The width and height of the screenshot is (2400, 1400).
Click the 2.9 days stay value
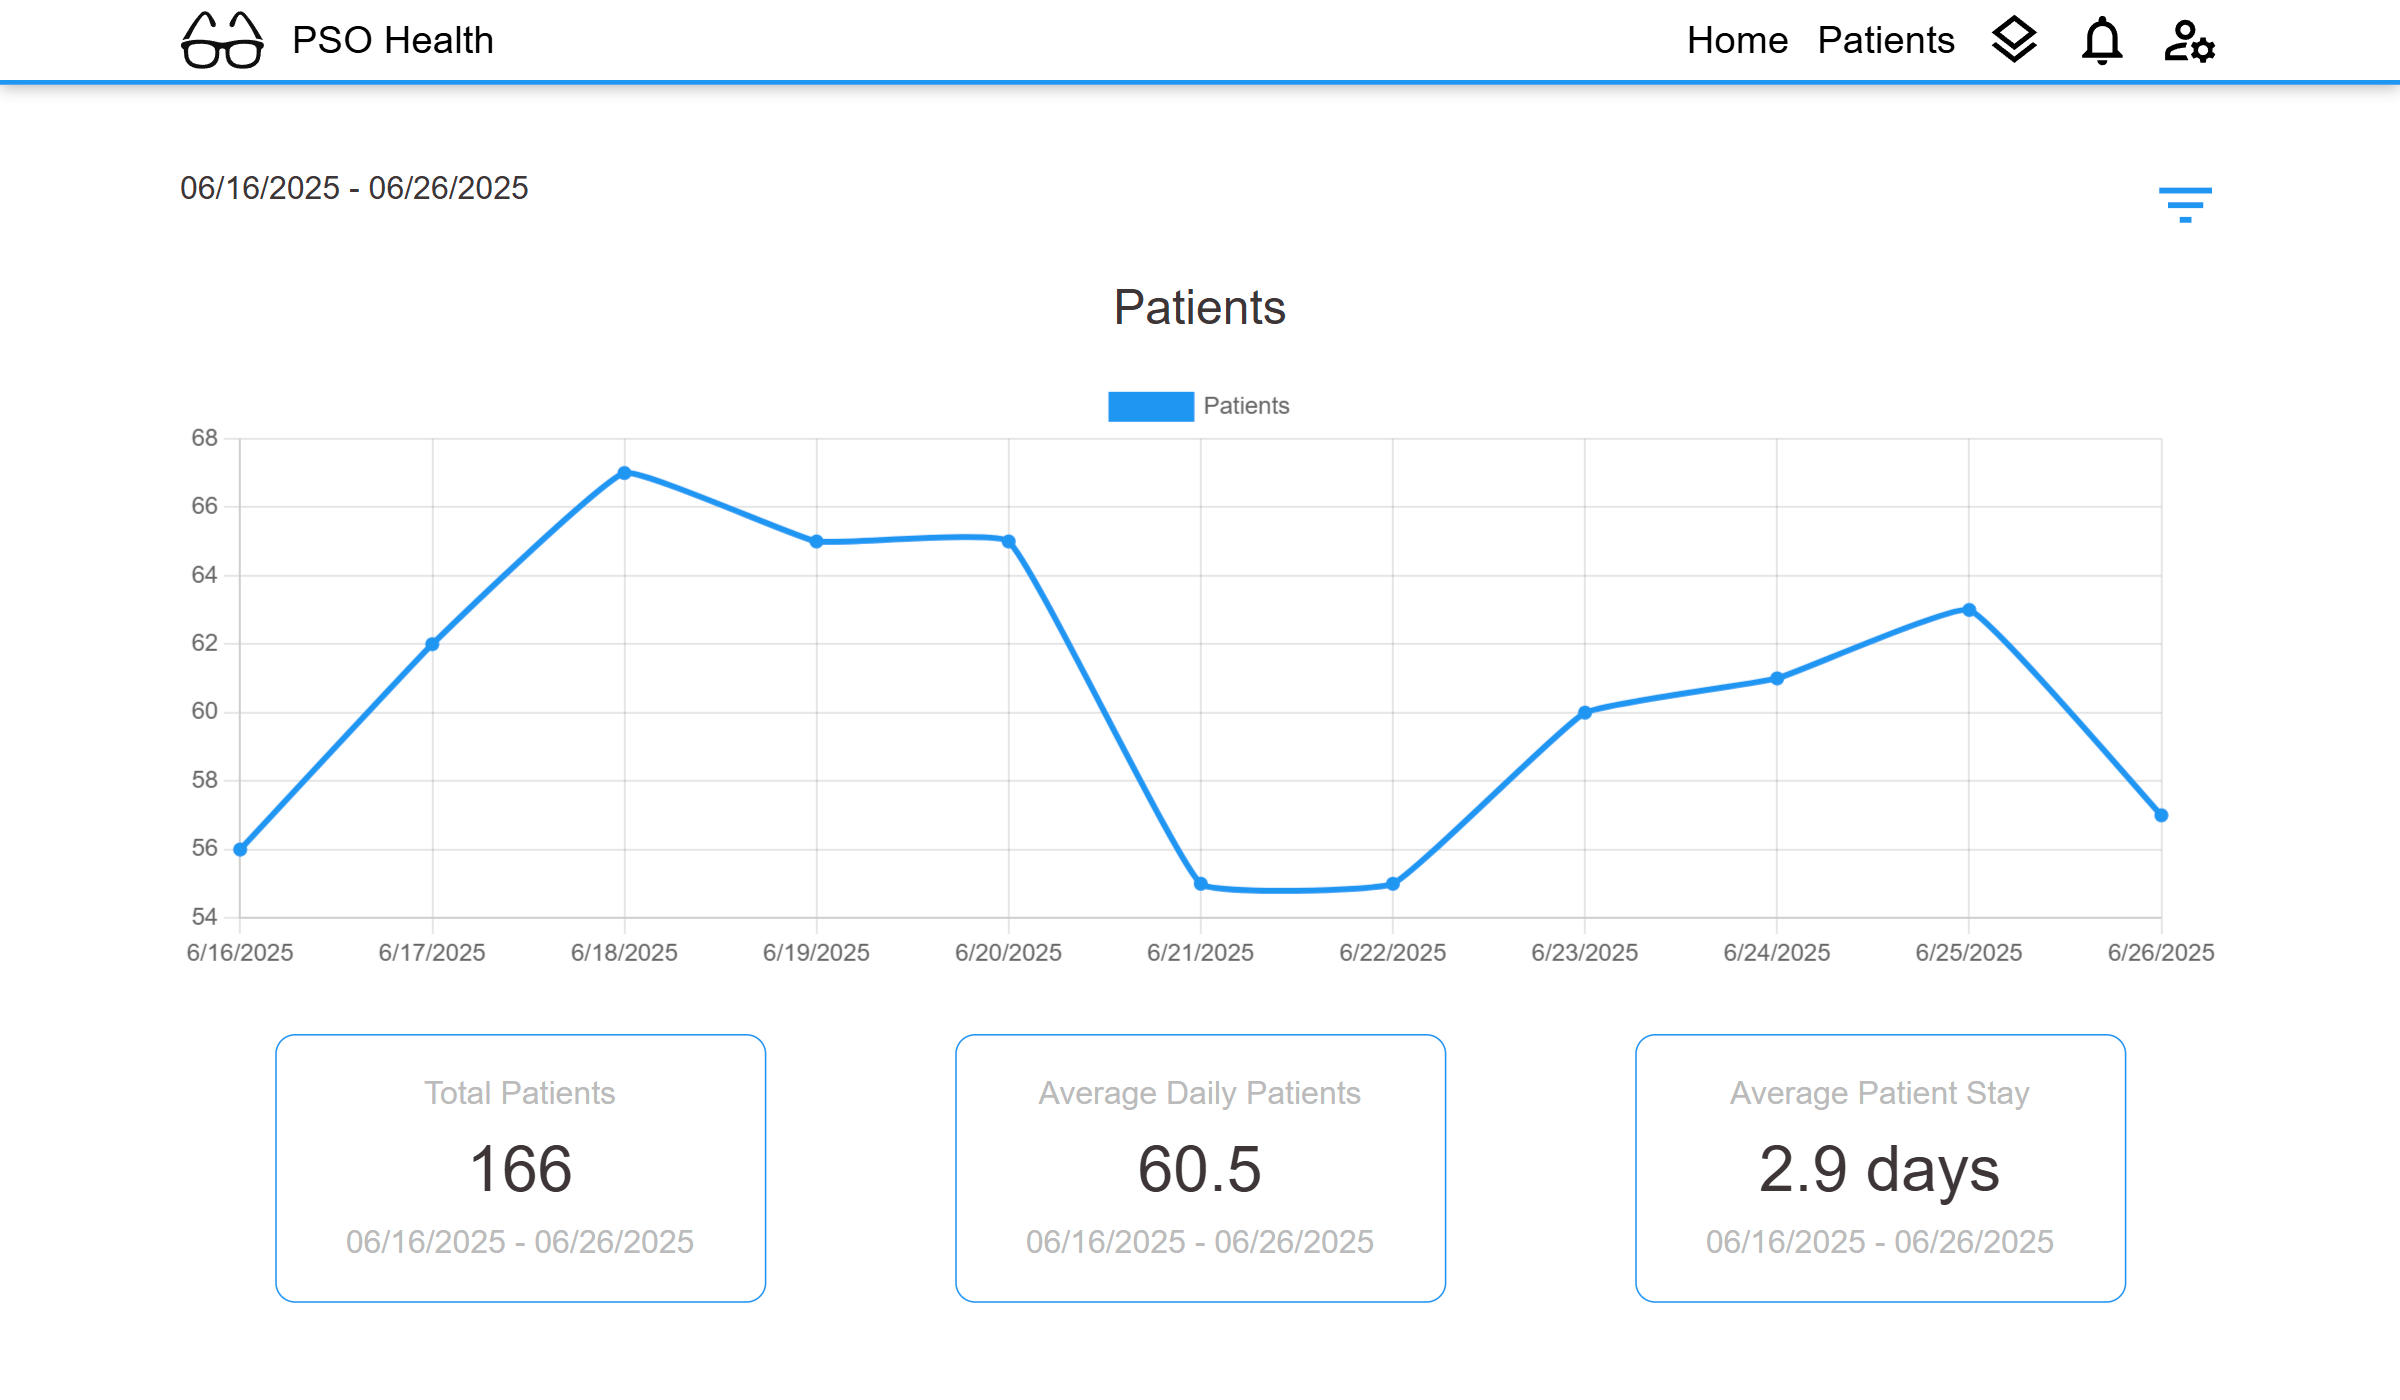[1879, 1170]
